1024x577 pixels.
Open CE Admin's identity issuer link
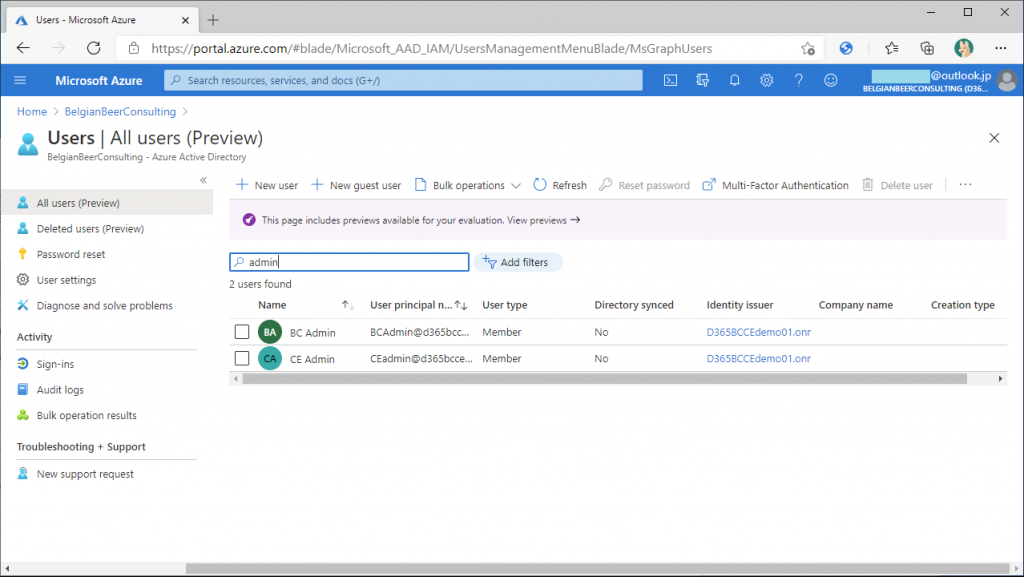[x=759, y=358]
